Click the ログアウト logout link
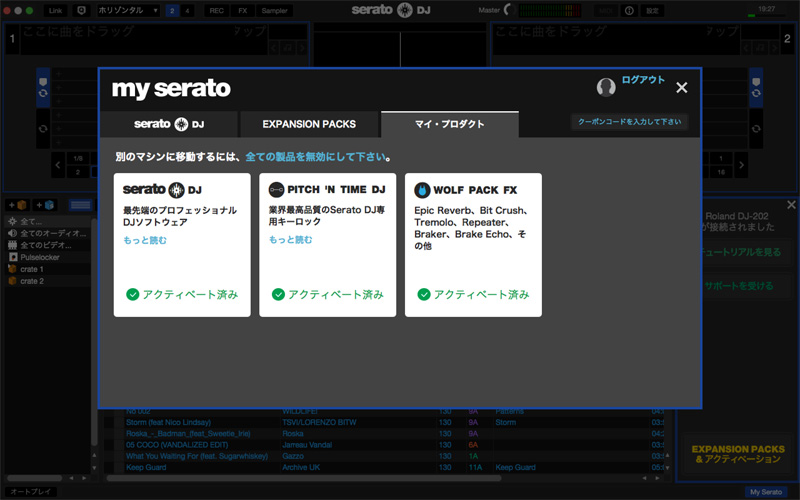 coord(643,80)
